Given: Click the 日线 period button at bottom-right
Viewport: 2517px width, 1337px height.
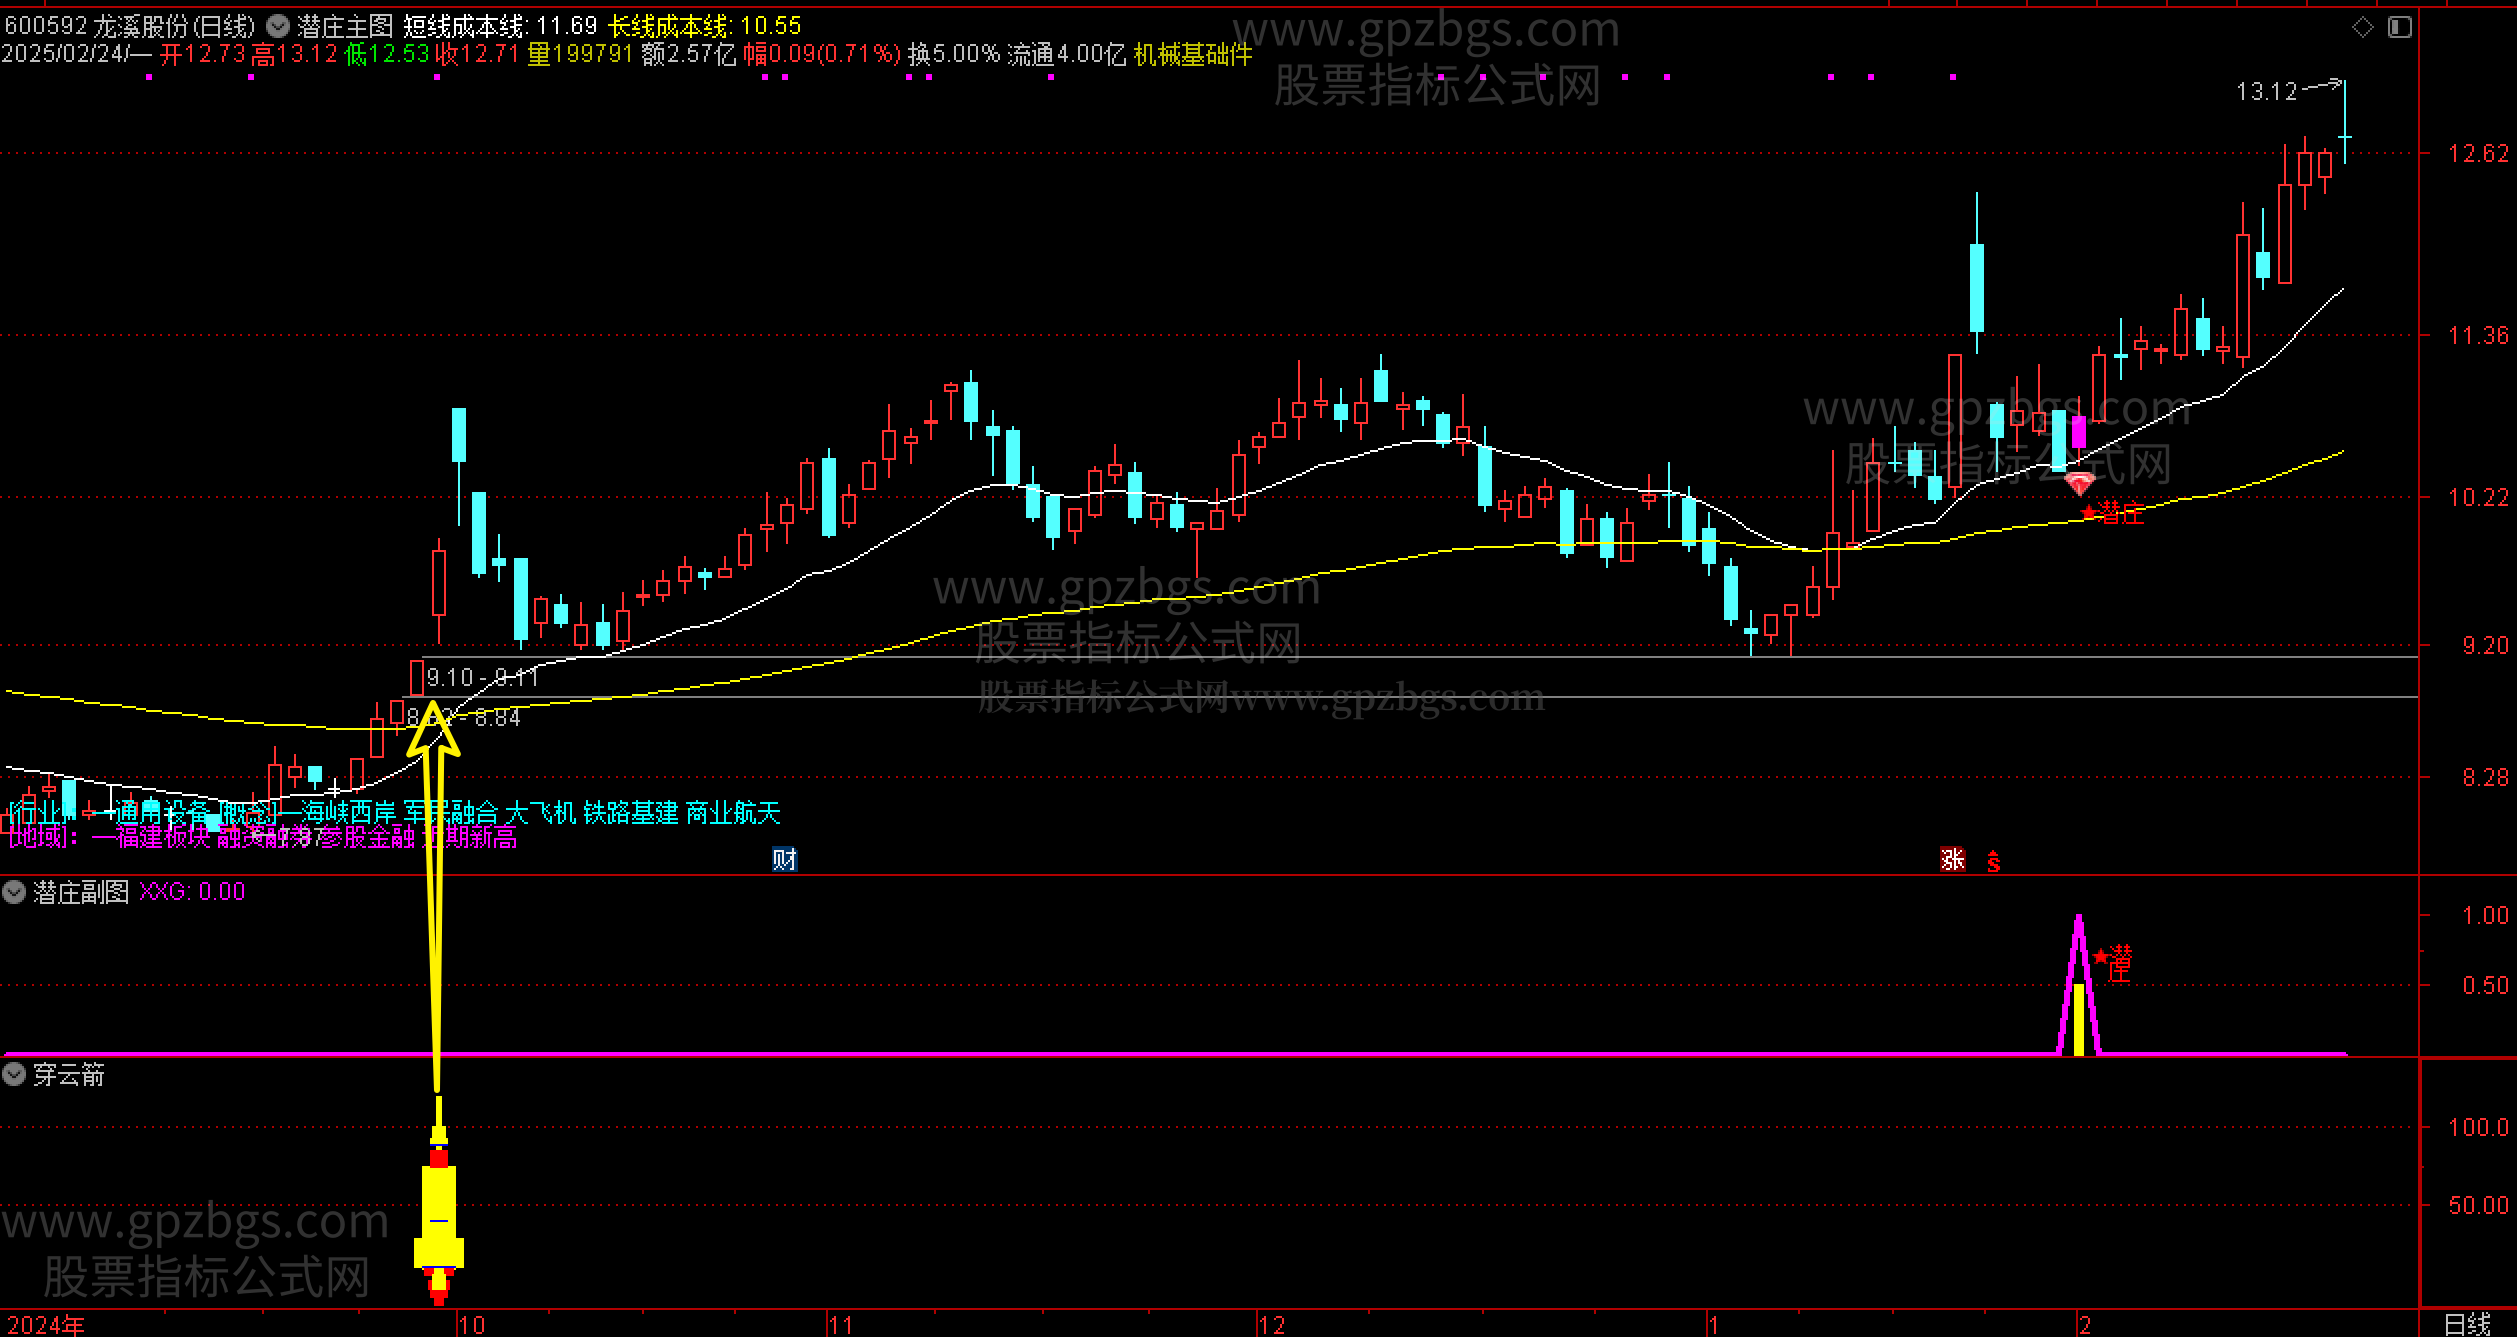Looking at the screenshot, I should [x=2467, y=1324].
